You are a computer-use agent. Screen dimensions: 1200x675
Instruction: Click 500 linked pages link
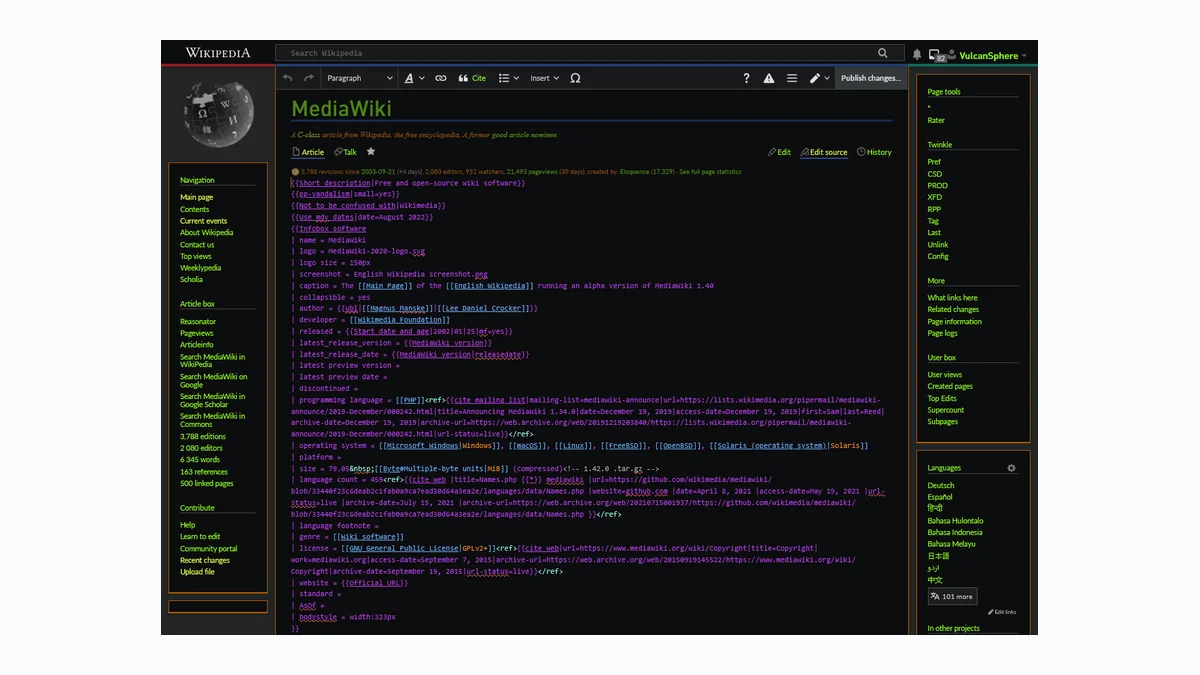[x=207, y=484]
